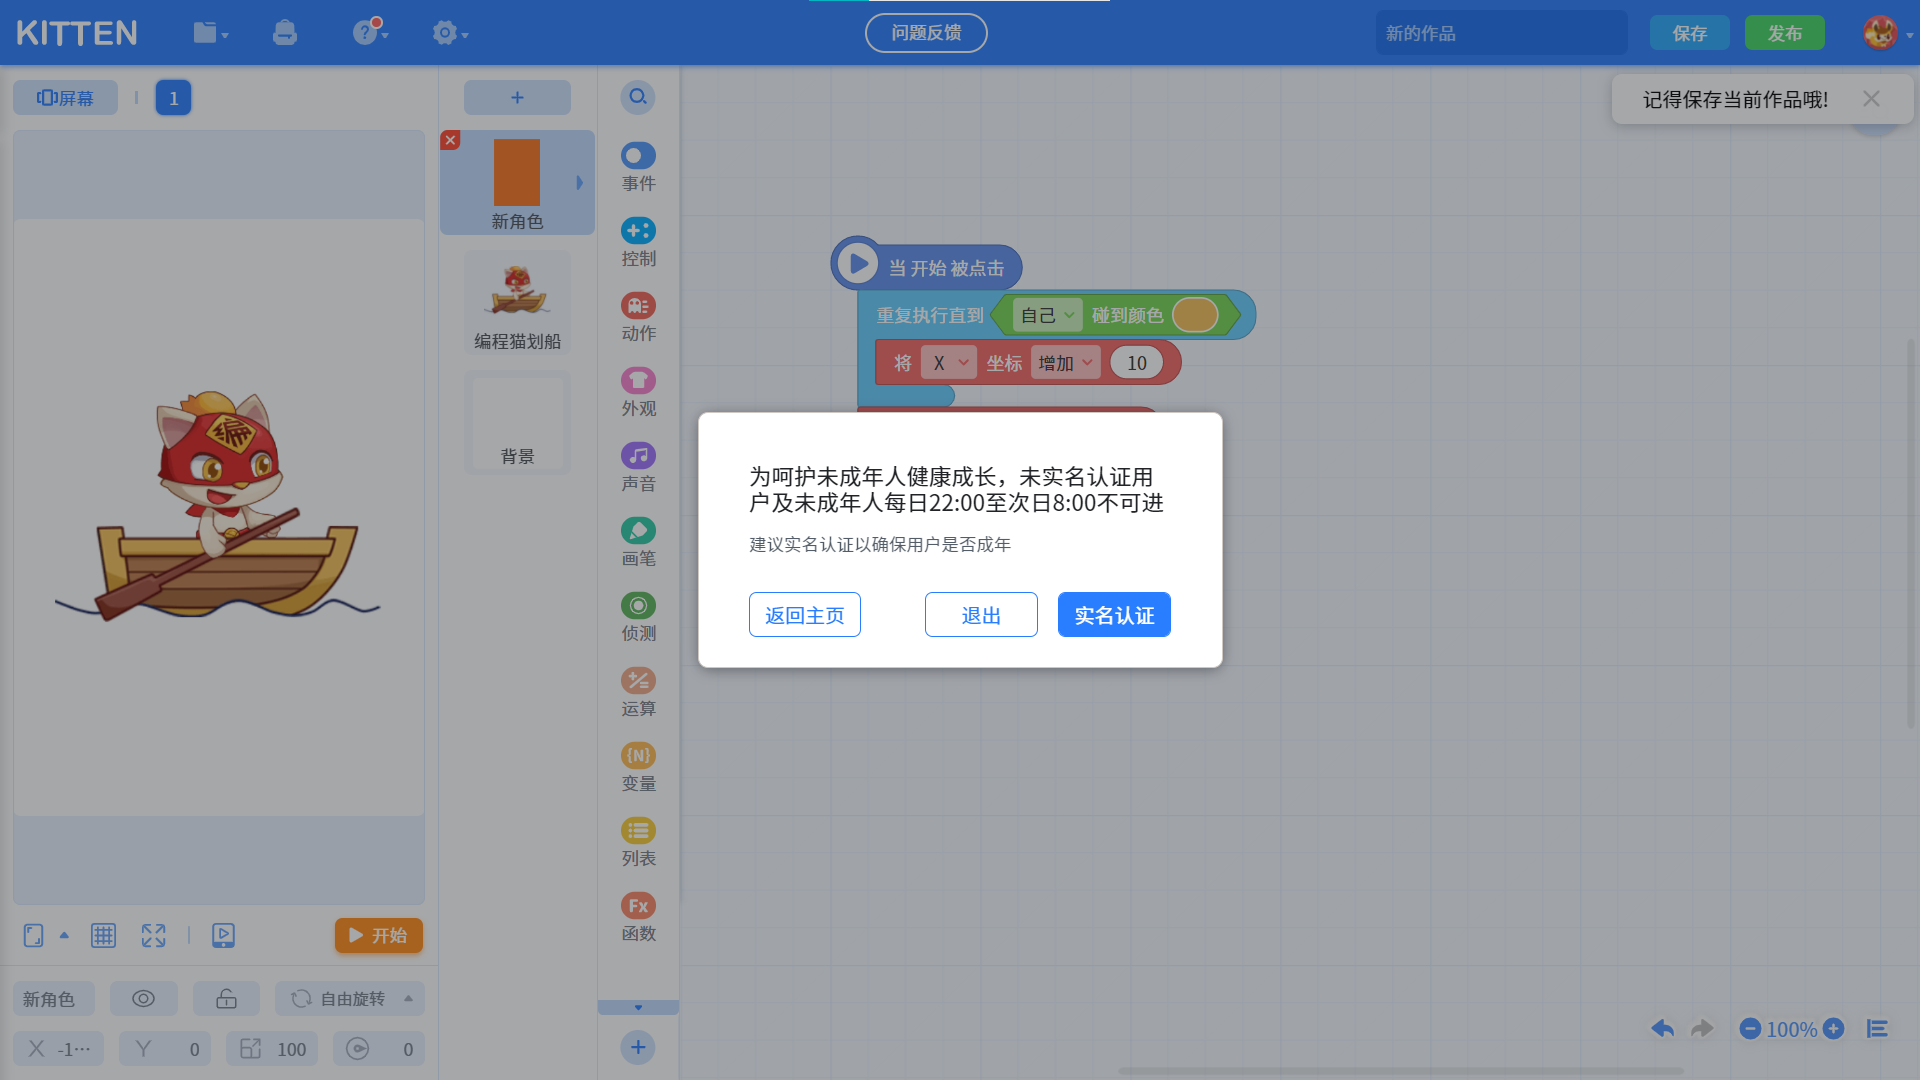
Task: Select the 声音 block category
Action: pyautogui.click(x=638, y=468)
